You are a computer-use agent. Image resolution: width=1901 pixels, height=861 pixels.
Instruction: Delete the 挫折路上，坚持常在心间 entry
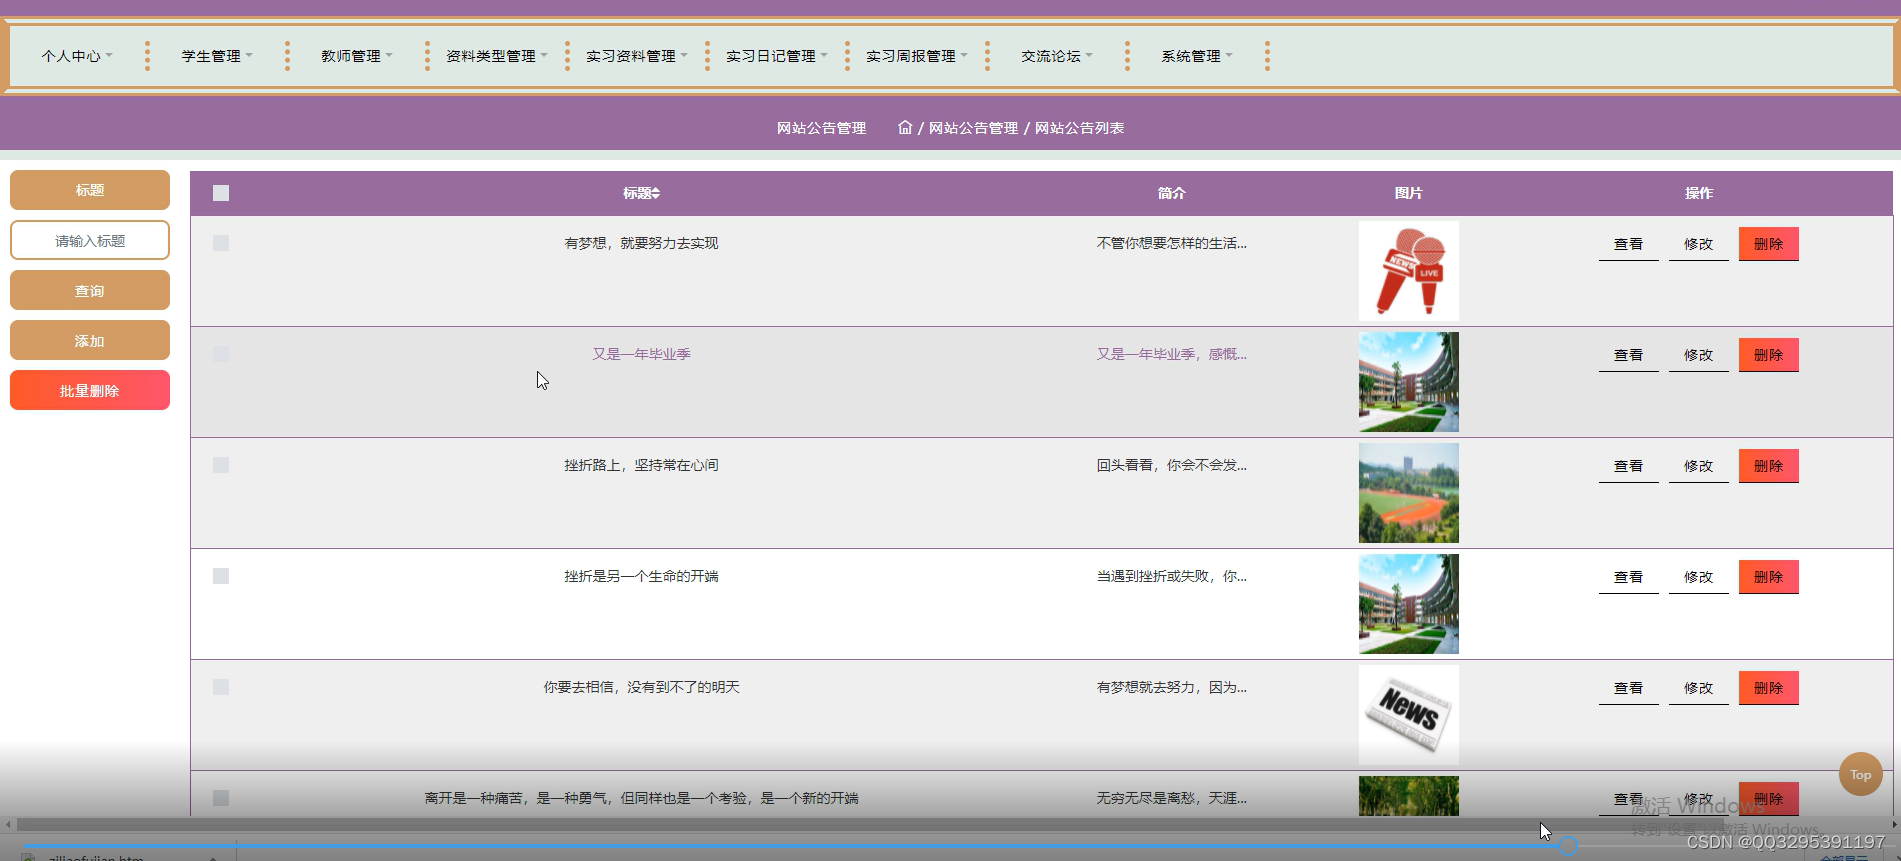(x=1769, y=466)
